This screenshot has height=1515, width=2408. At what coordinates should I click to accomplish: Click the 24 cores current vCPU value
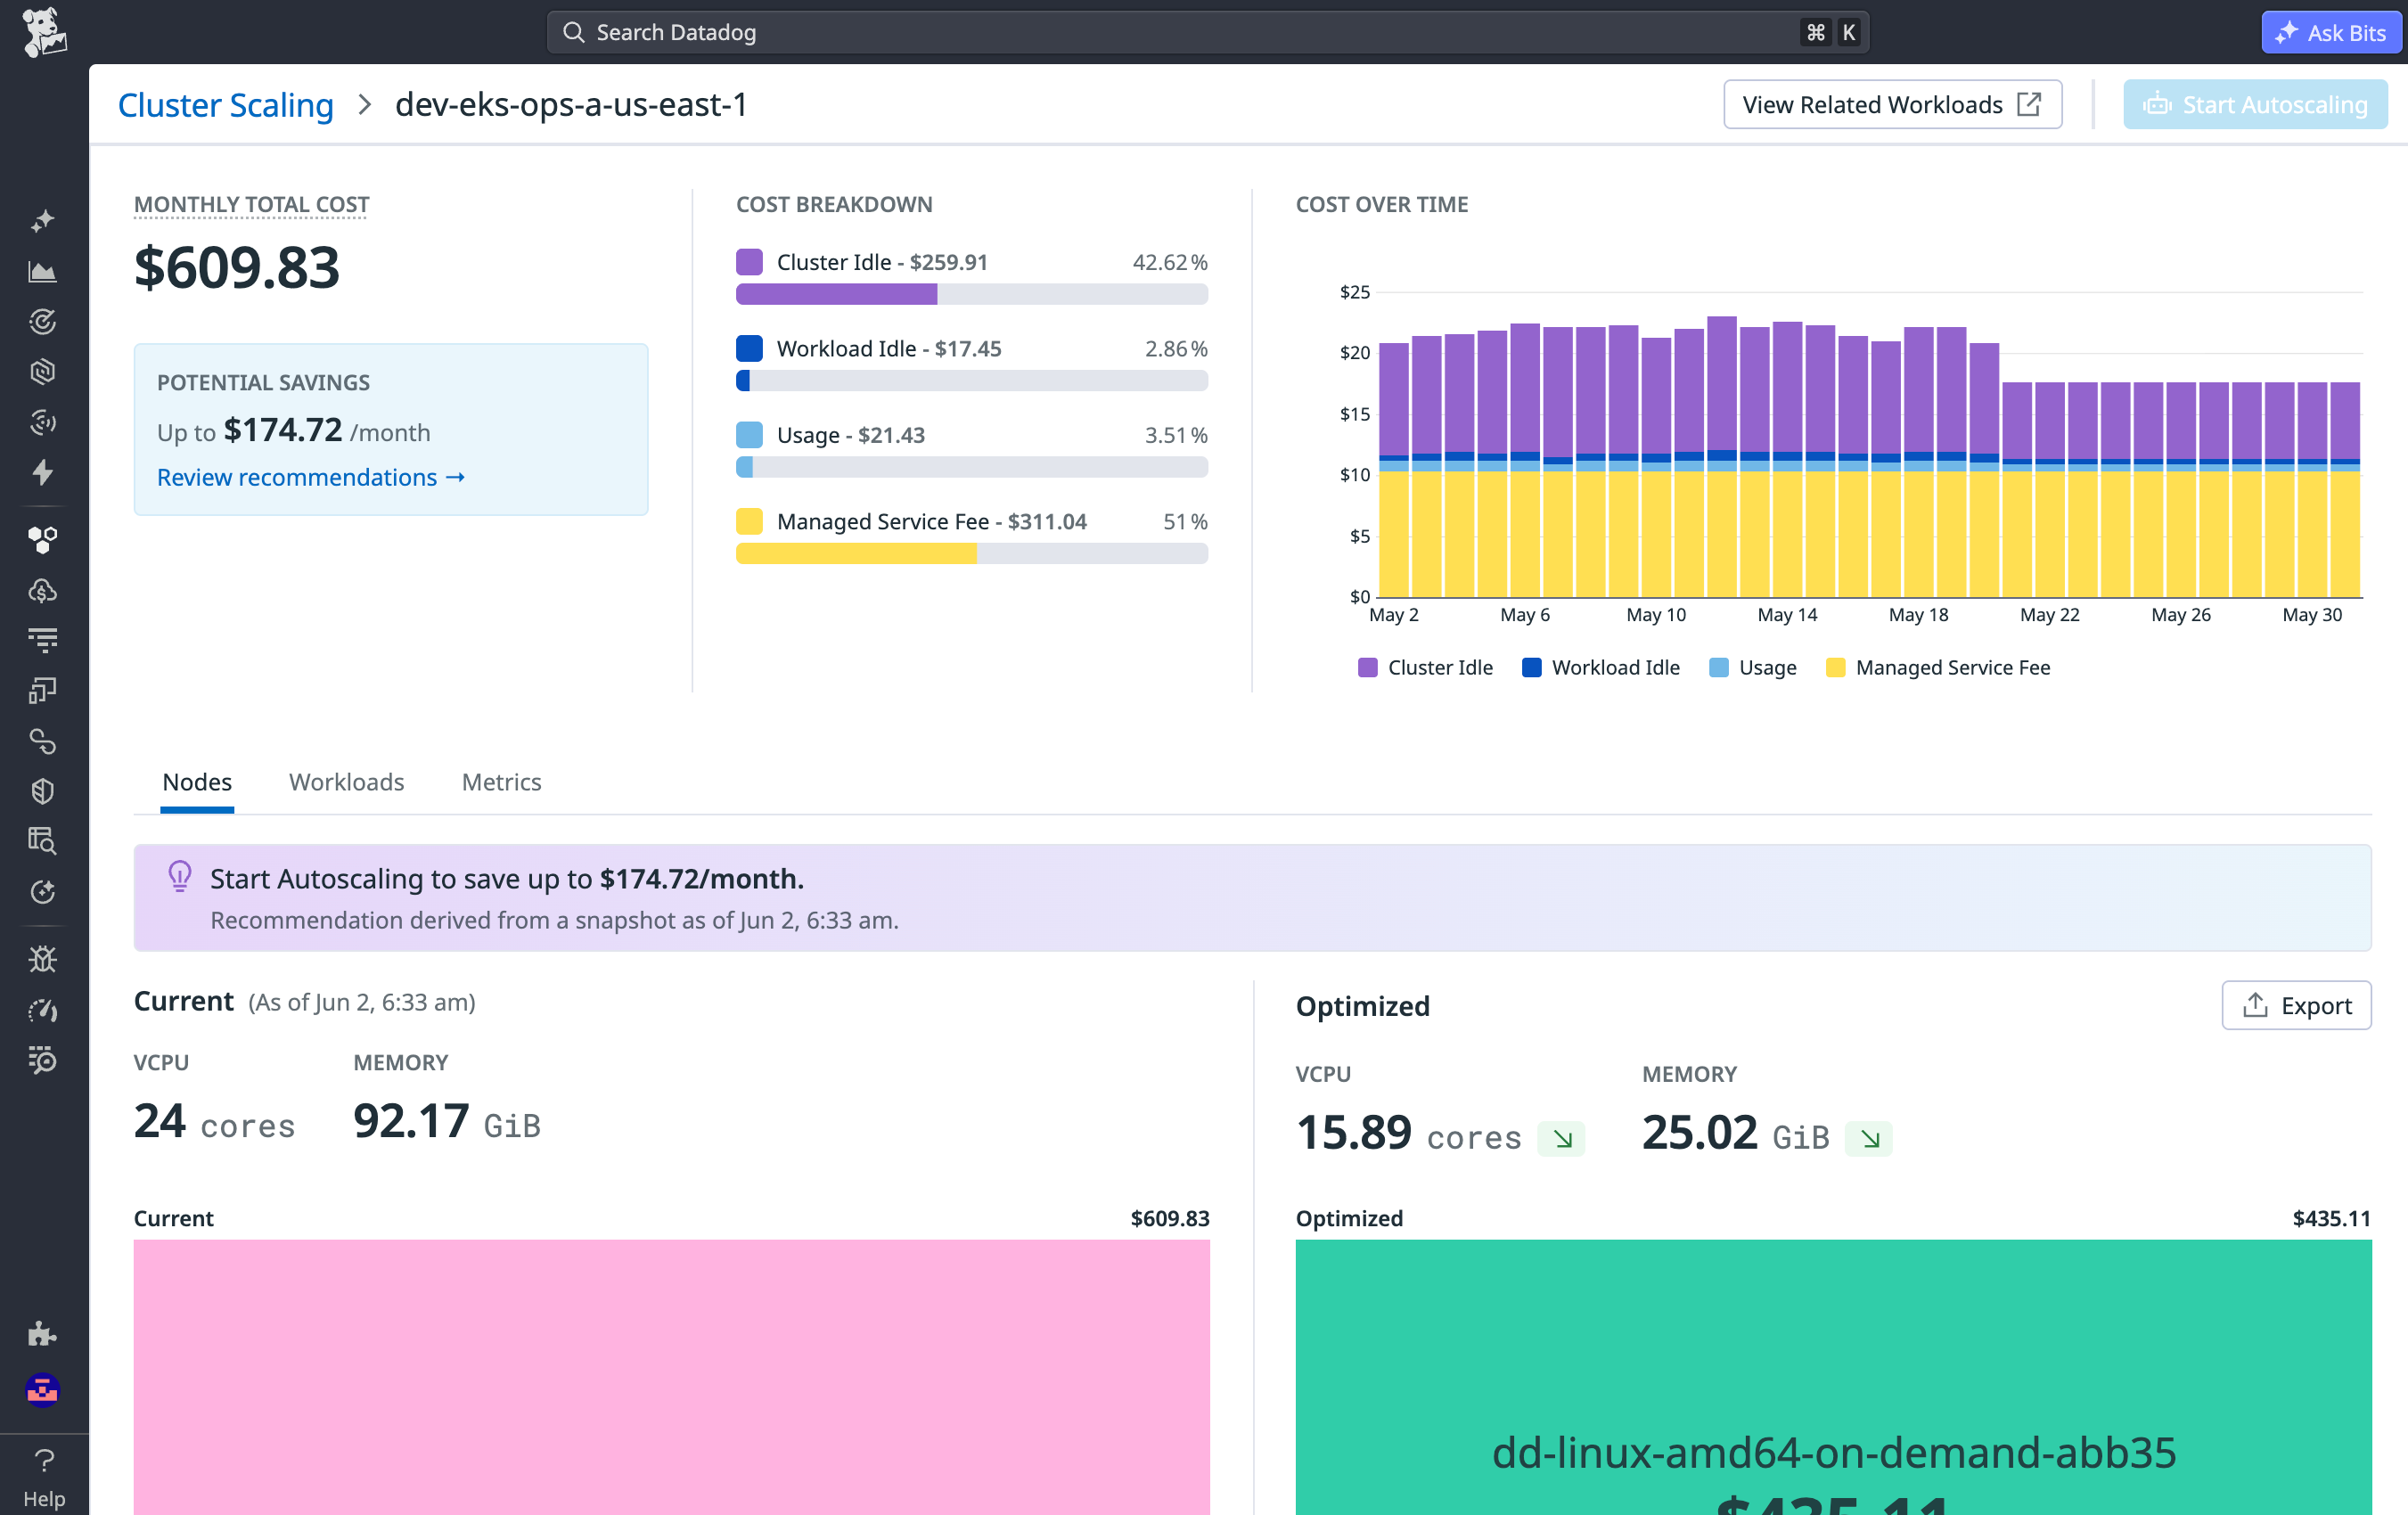215,1120
